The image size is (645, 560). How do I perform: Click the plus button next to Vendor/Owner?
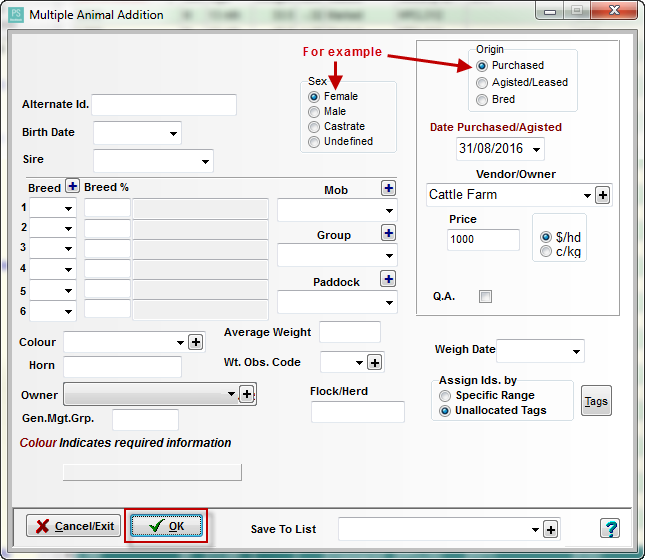click(x=602, y=195)
